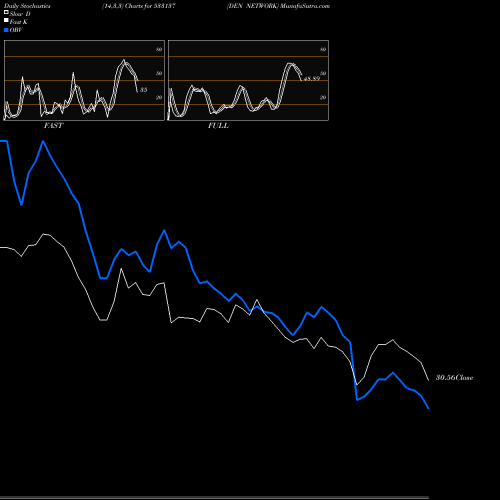Click the Fast K legend color box

[x=6, y=20]
